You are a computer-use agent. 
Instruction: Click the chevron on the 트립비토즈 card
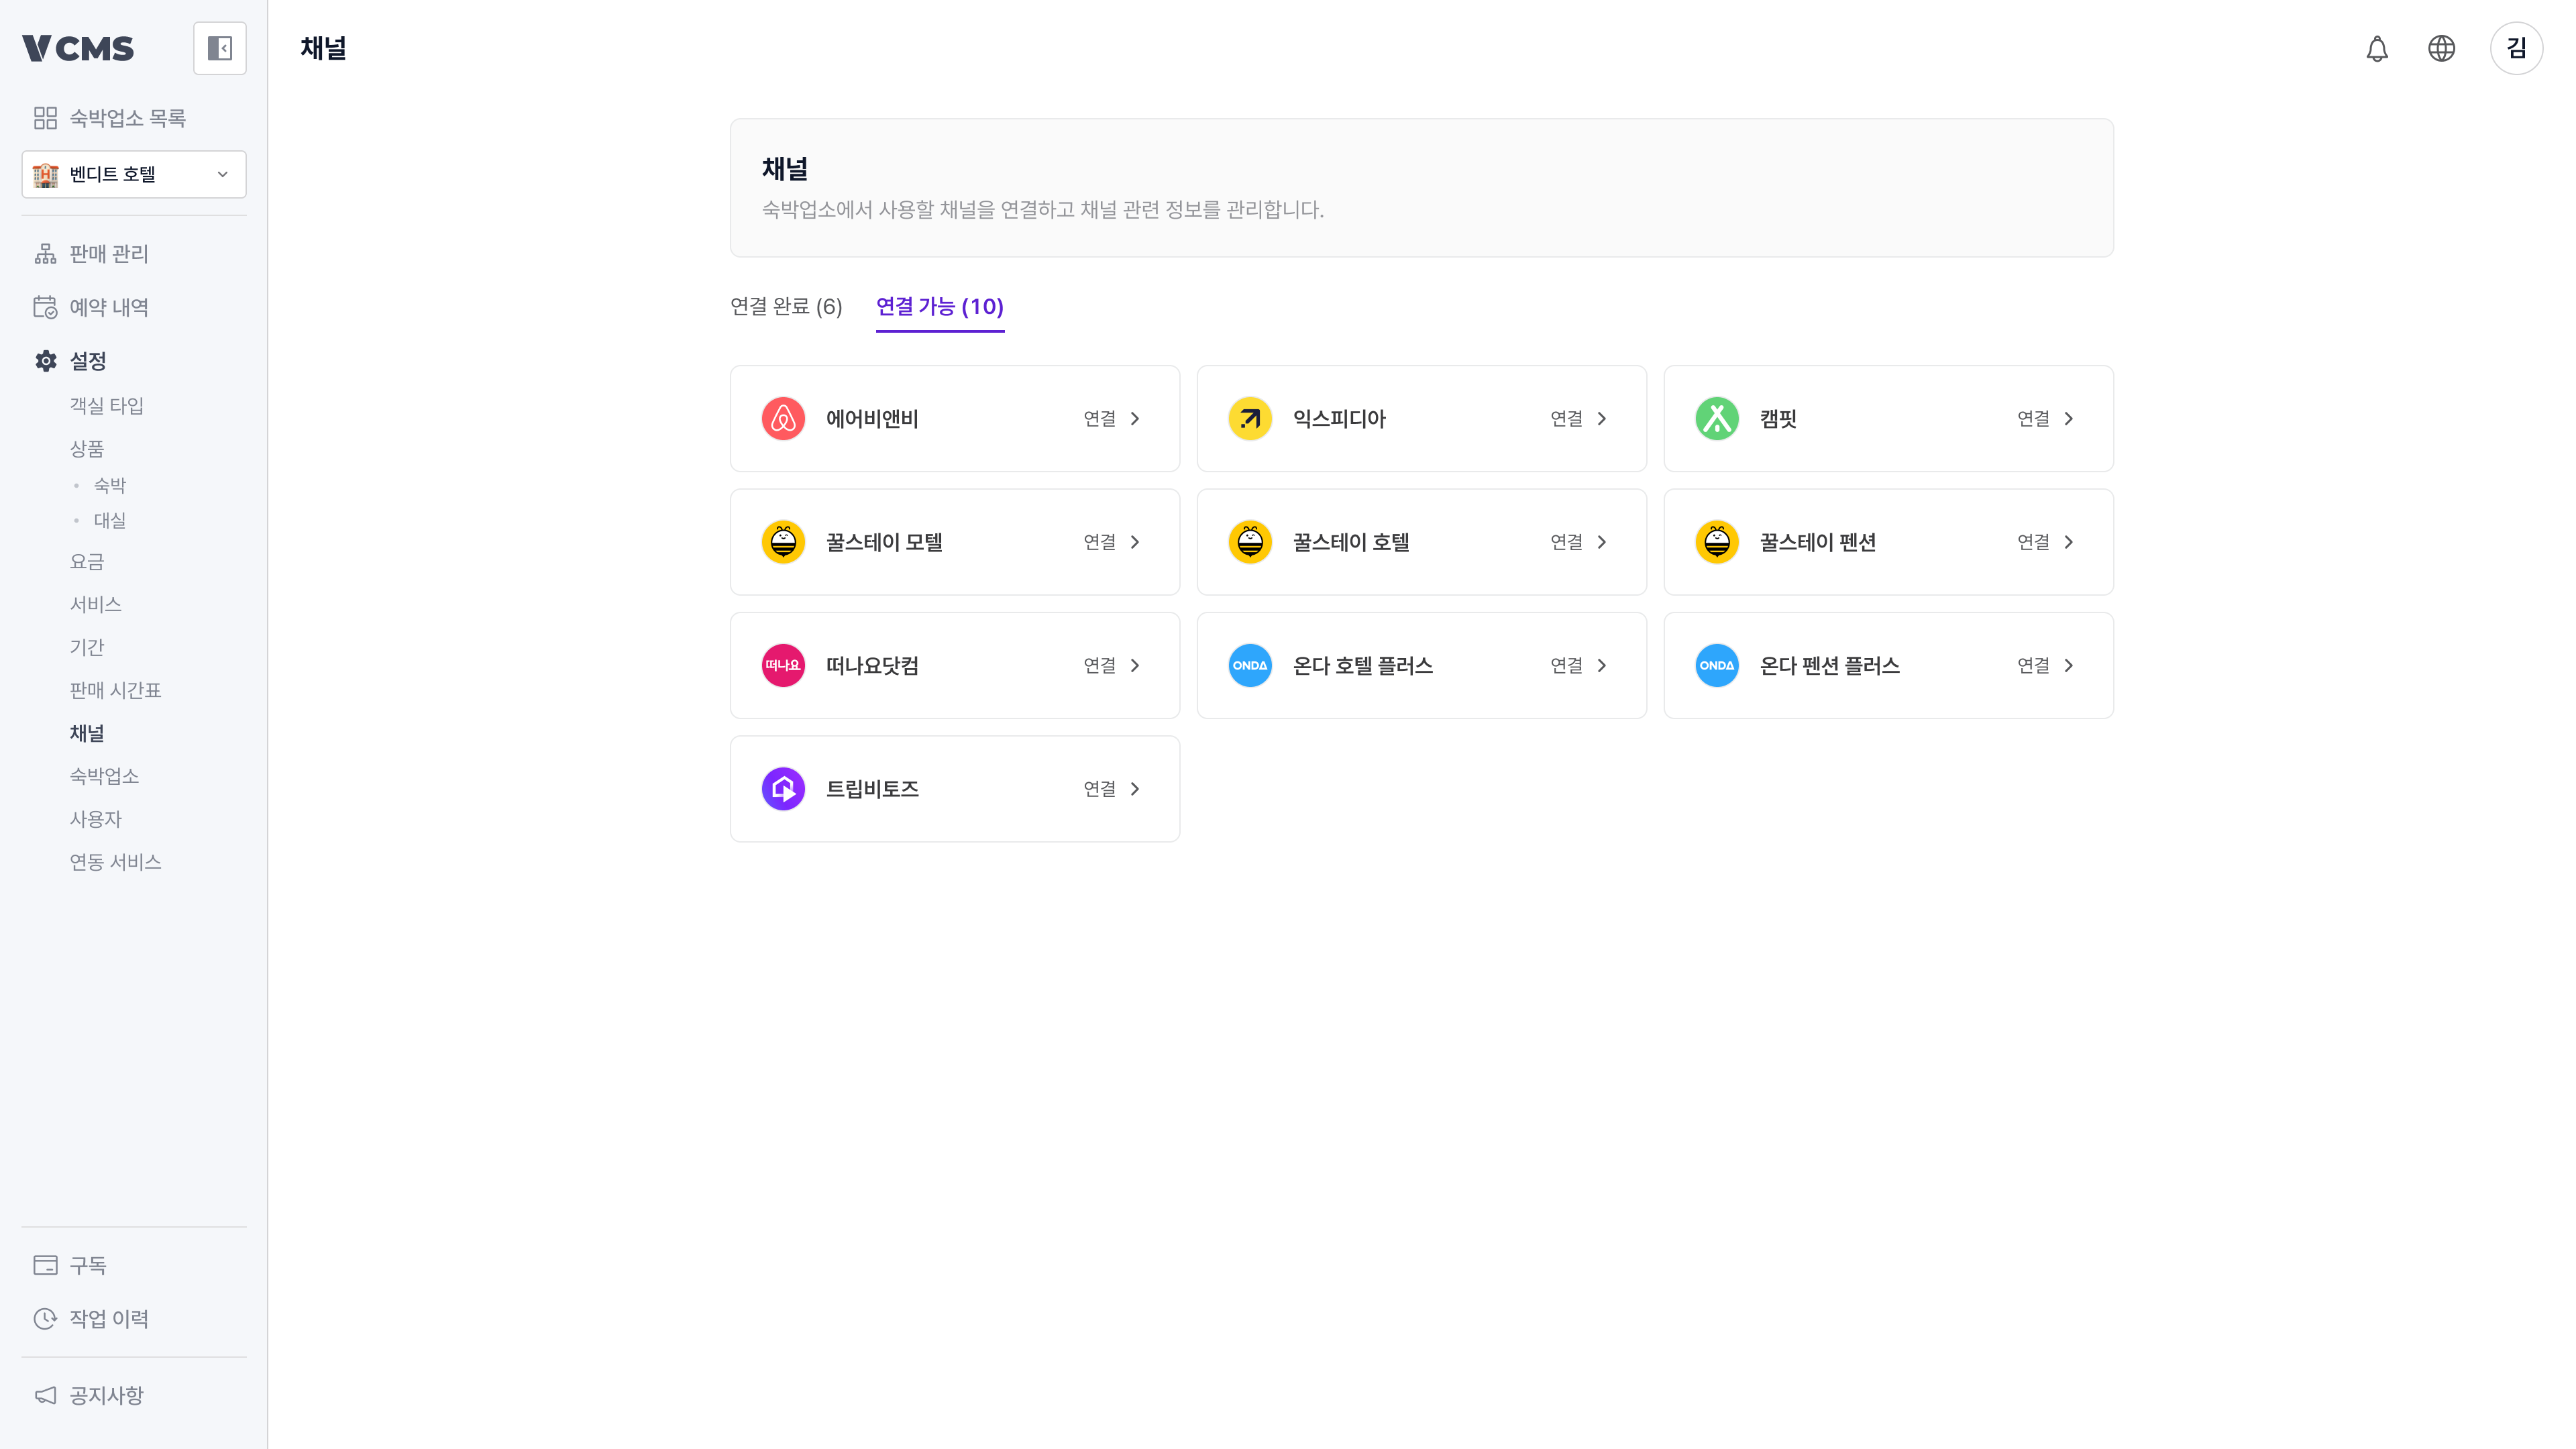[1135, 789]
